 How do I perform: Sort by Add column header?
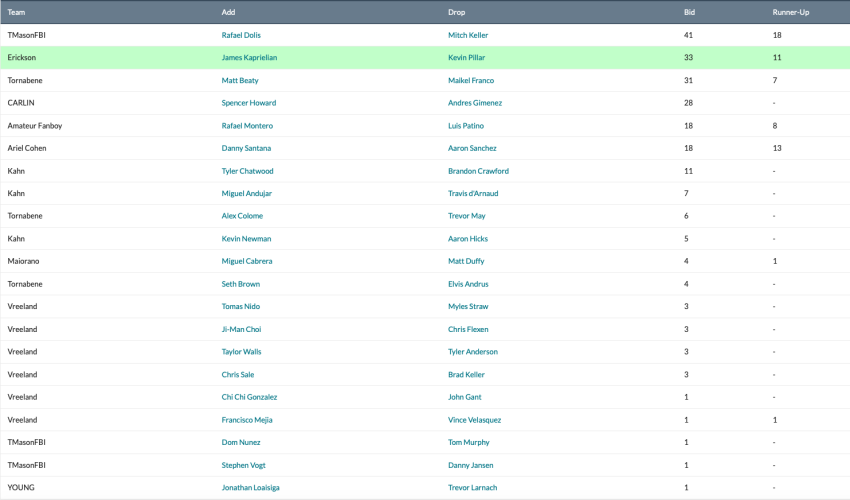coord(228,12)
